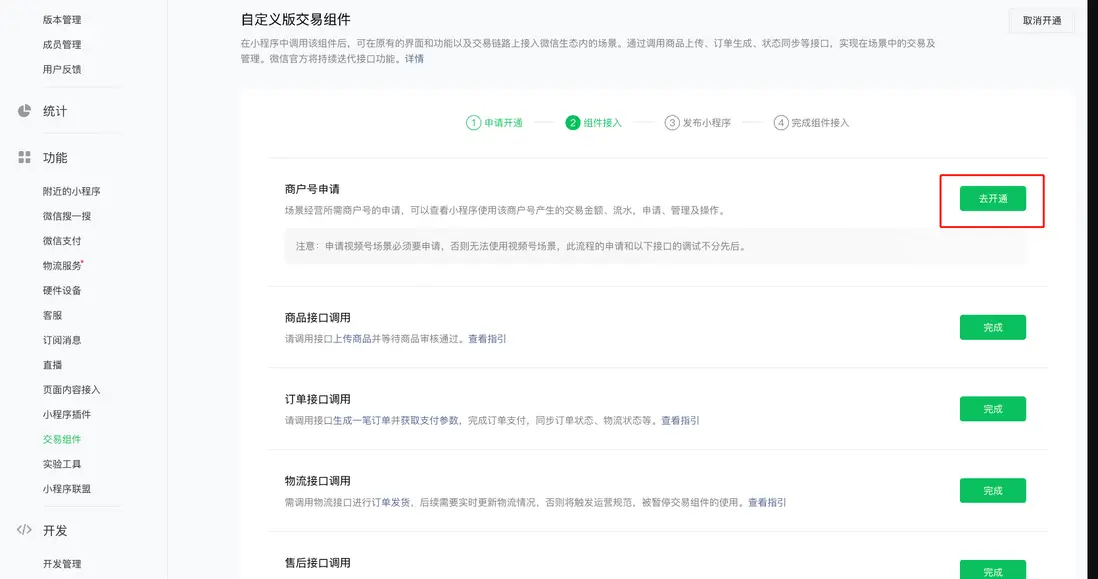
Task: Click the 订单接口调用 heading
Action: [317, 399]
